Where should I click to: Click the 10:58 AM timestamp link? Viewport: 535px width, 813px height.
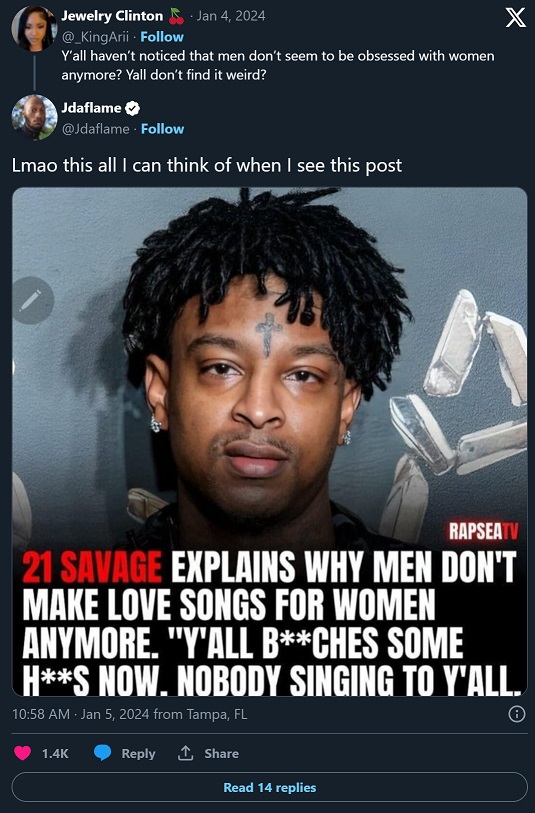point(40,714)
